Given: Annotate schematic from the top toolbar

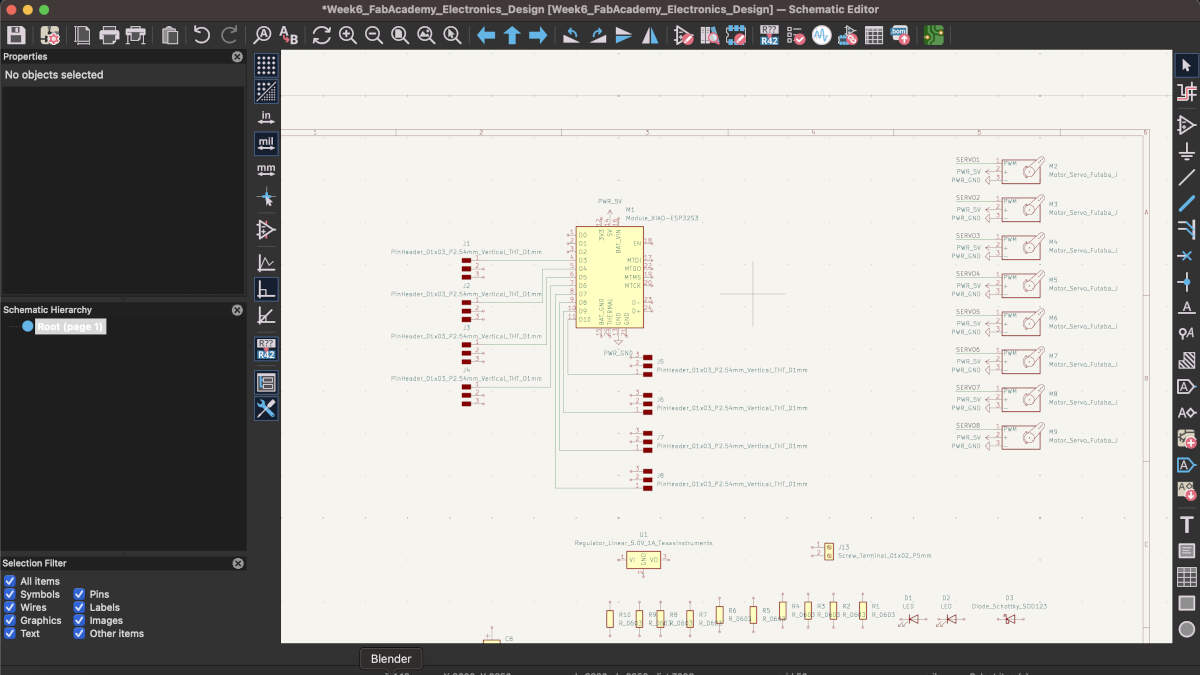Looking at the screenshot, I should click(769, 35).
